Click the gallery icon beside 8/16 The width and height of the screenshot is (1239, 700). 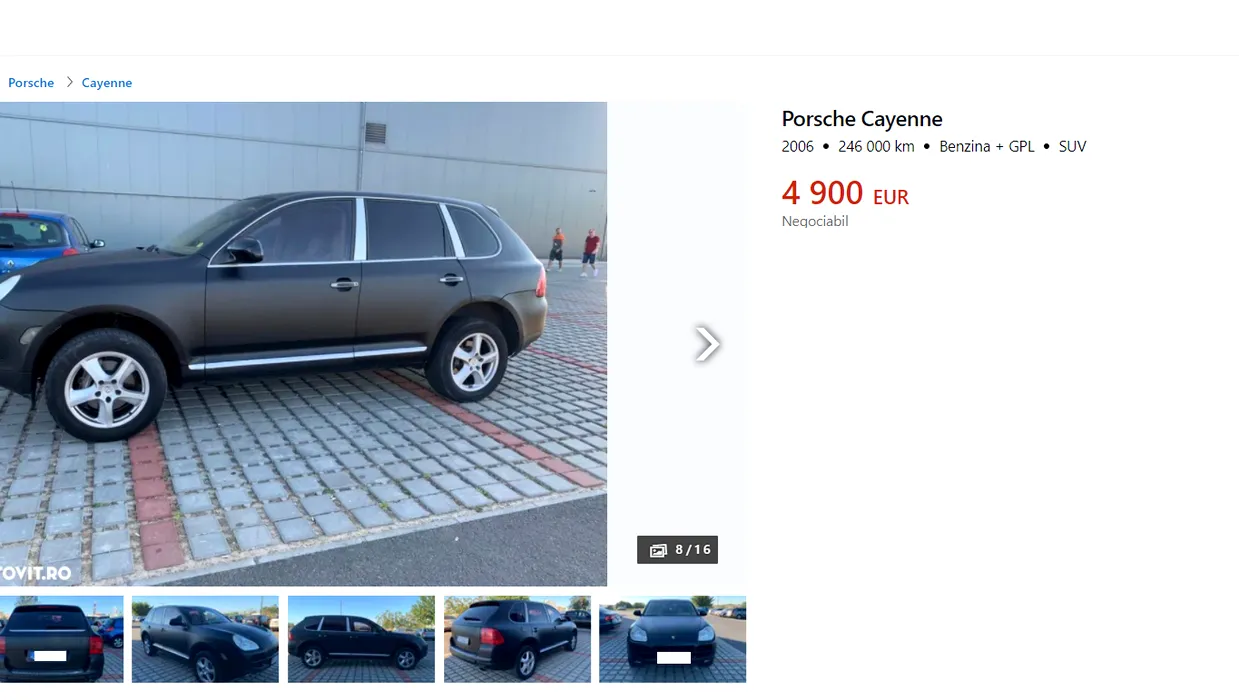point(658,550)
